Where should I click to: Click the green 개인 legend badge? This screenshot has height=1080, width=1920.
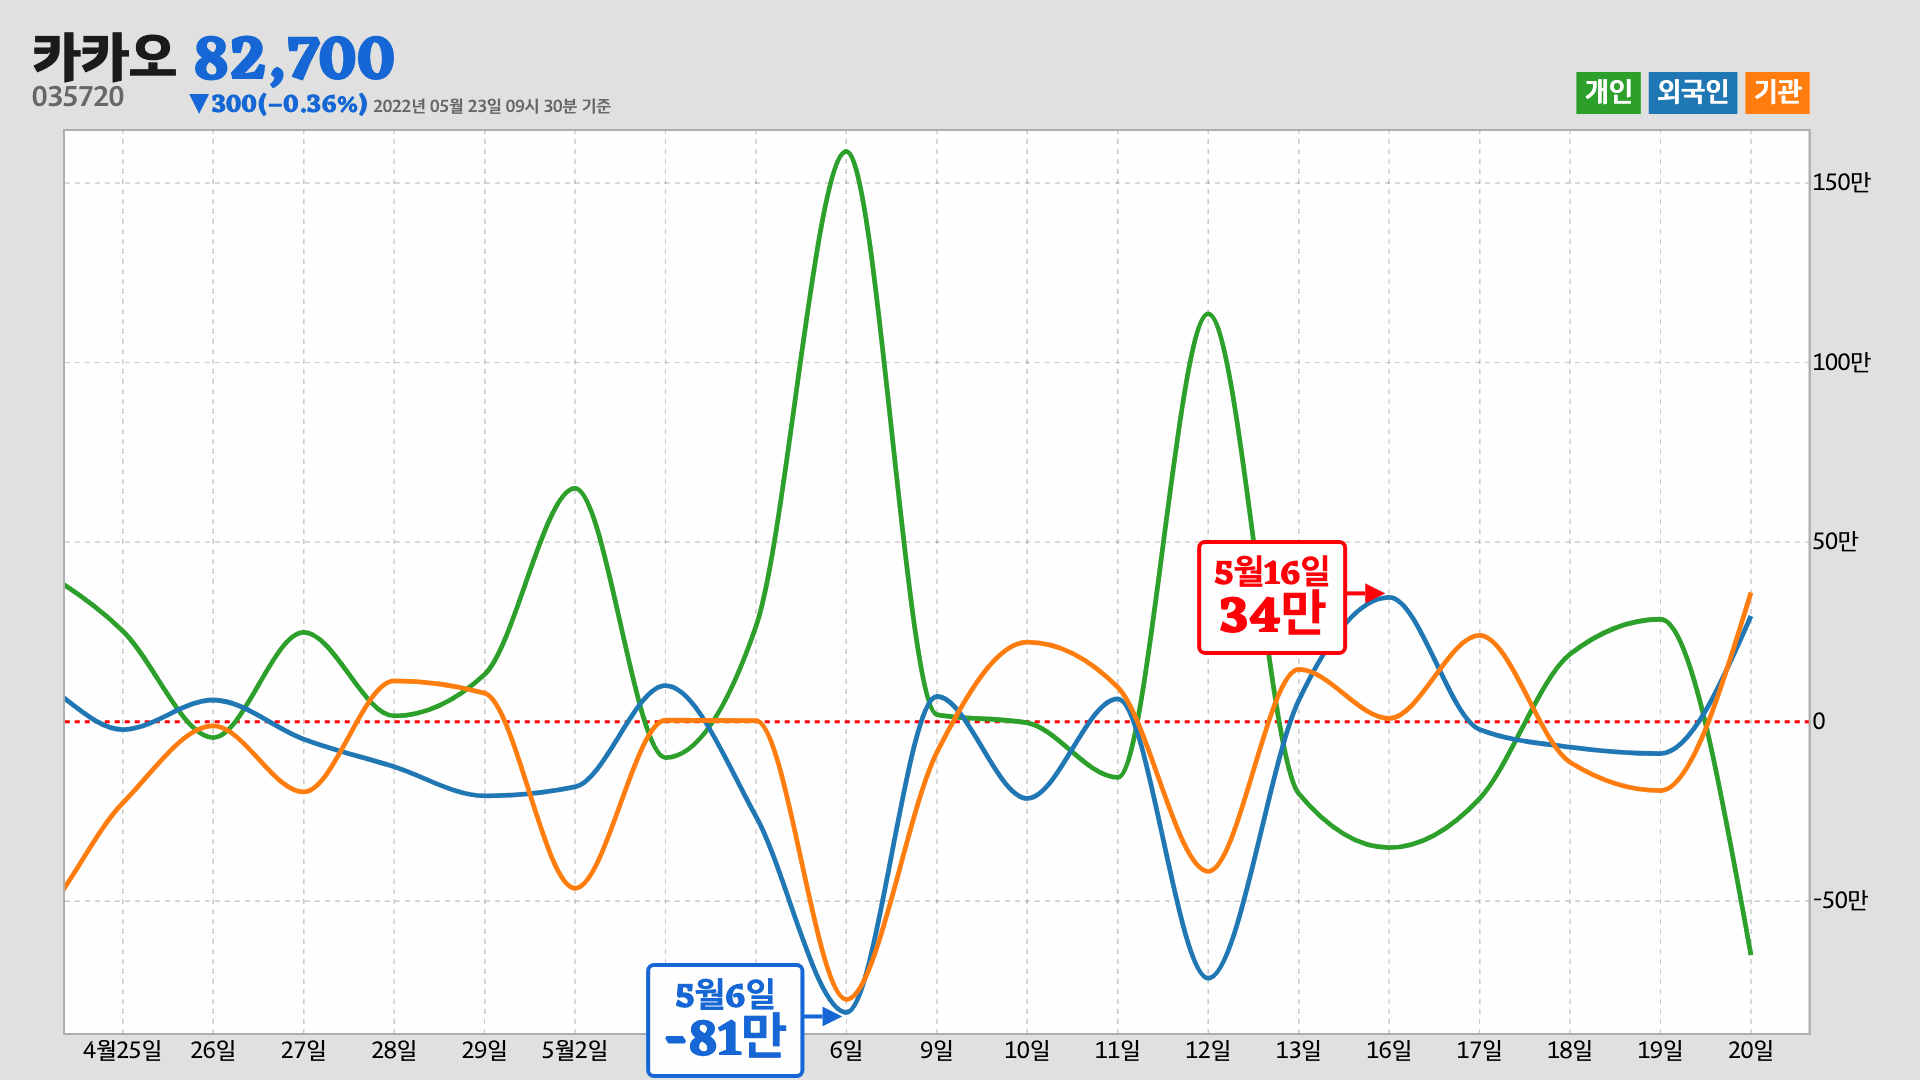(x=1608, y=93)
